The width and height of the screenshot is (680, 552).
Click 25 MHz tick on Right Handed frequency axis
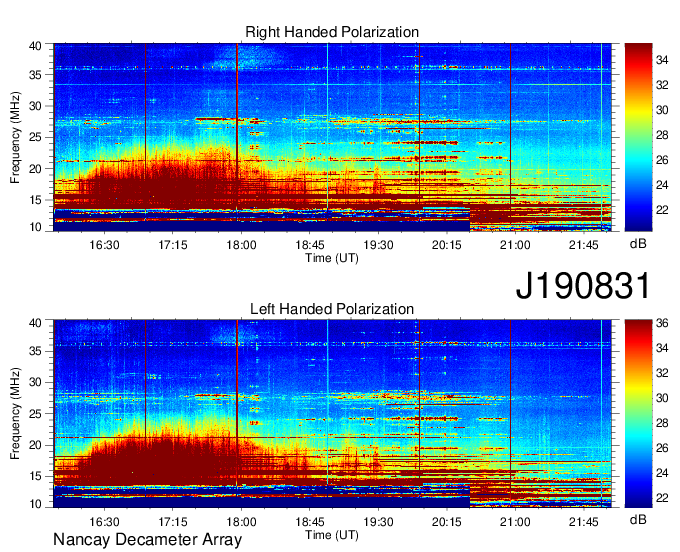pos(35,137)
